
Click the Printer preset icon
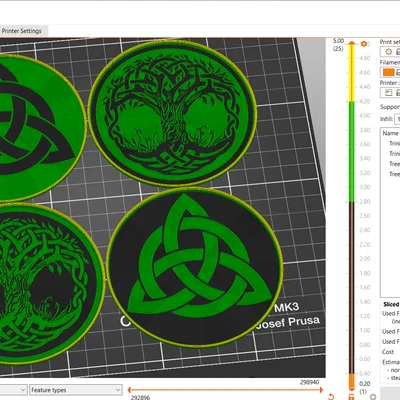tap(388, 93)
